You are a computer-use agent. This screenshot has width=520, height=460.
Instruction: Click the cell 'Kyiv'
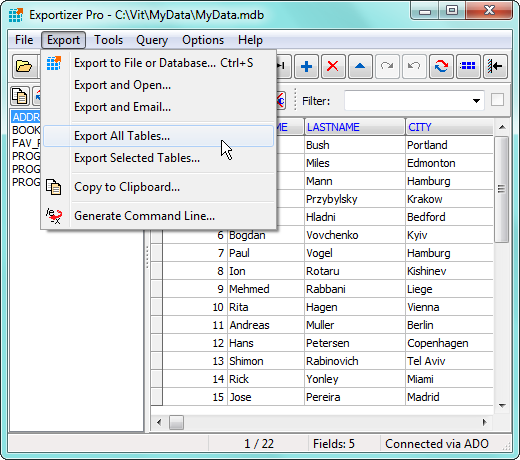tap(449, 235)
